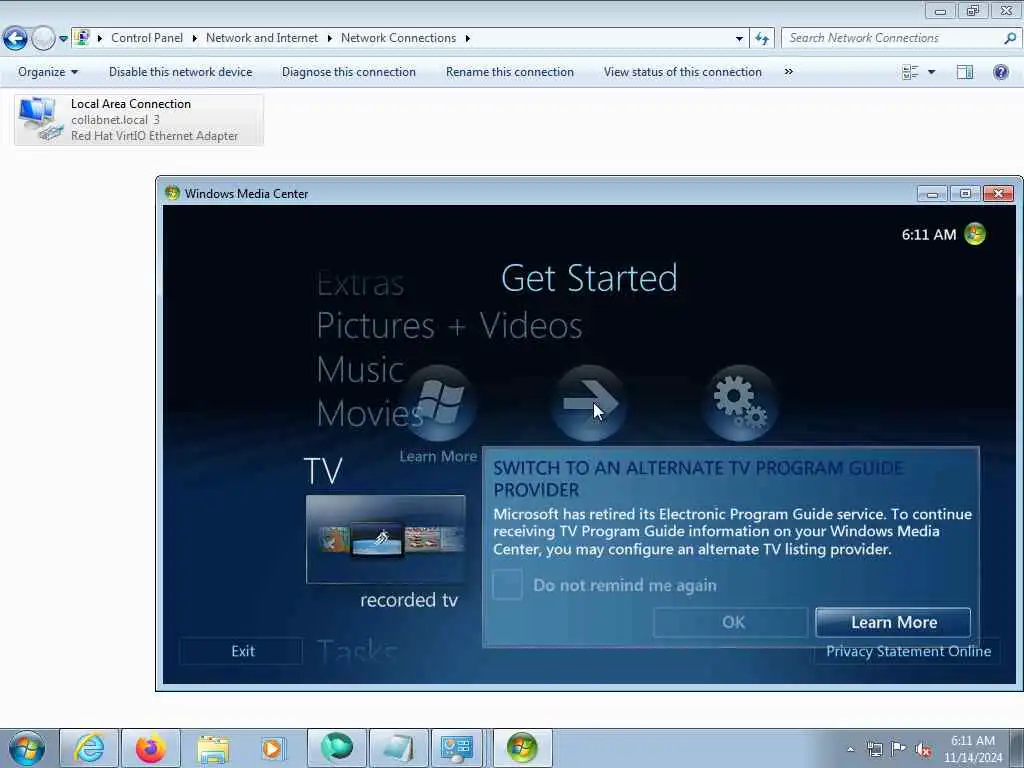Image resolution: width=1024 pixels, height=768 pixels.
Task: Click the Windows logo Learn More icon
Action: click(x=439, y=403)
